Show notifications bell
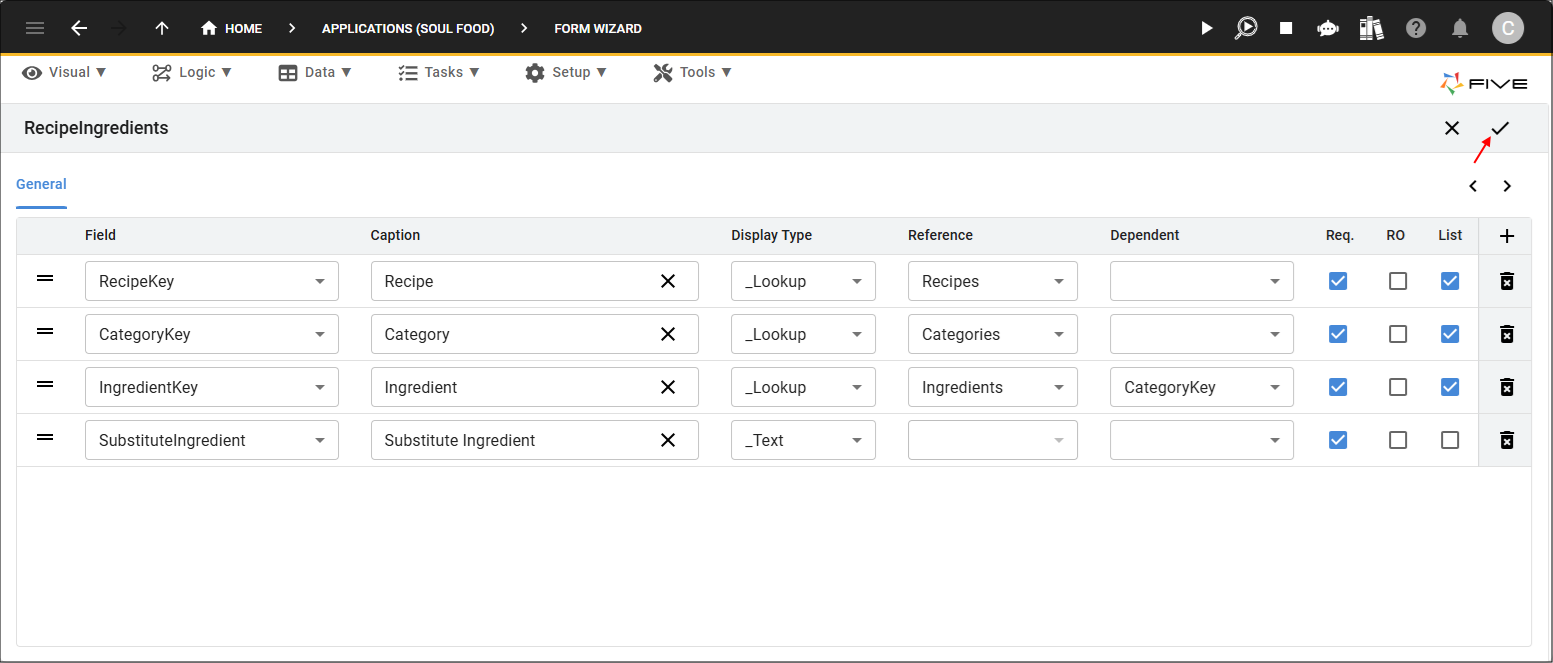Image resolution: width=1553 pixels, height=663 pixels. pos(1461,28)
